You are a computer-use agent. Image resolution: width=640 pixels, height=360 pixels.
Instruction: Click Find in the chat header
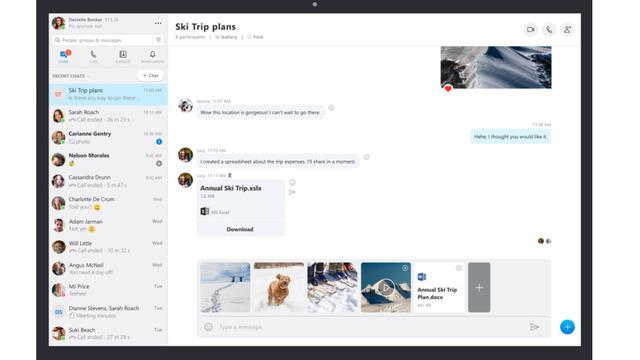coord(256,37)
